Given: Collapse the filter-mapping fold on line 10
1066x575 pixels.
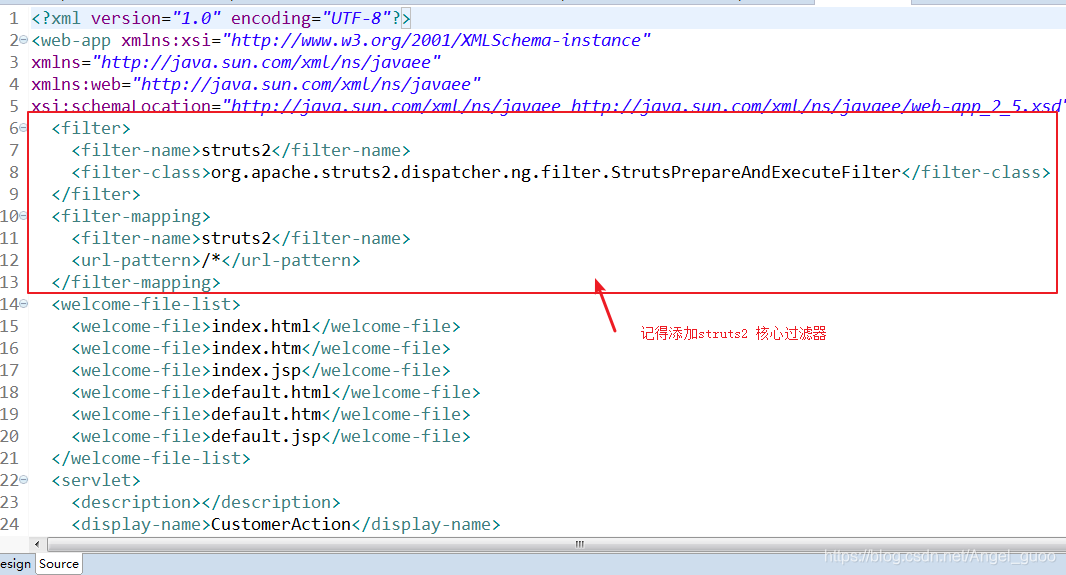Looking at the screenshot, I should click(24, 215).
